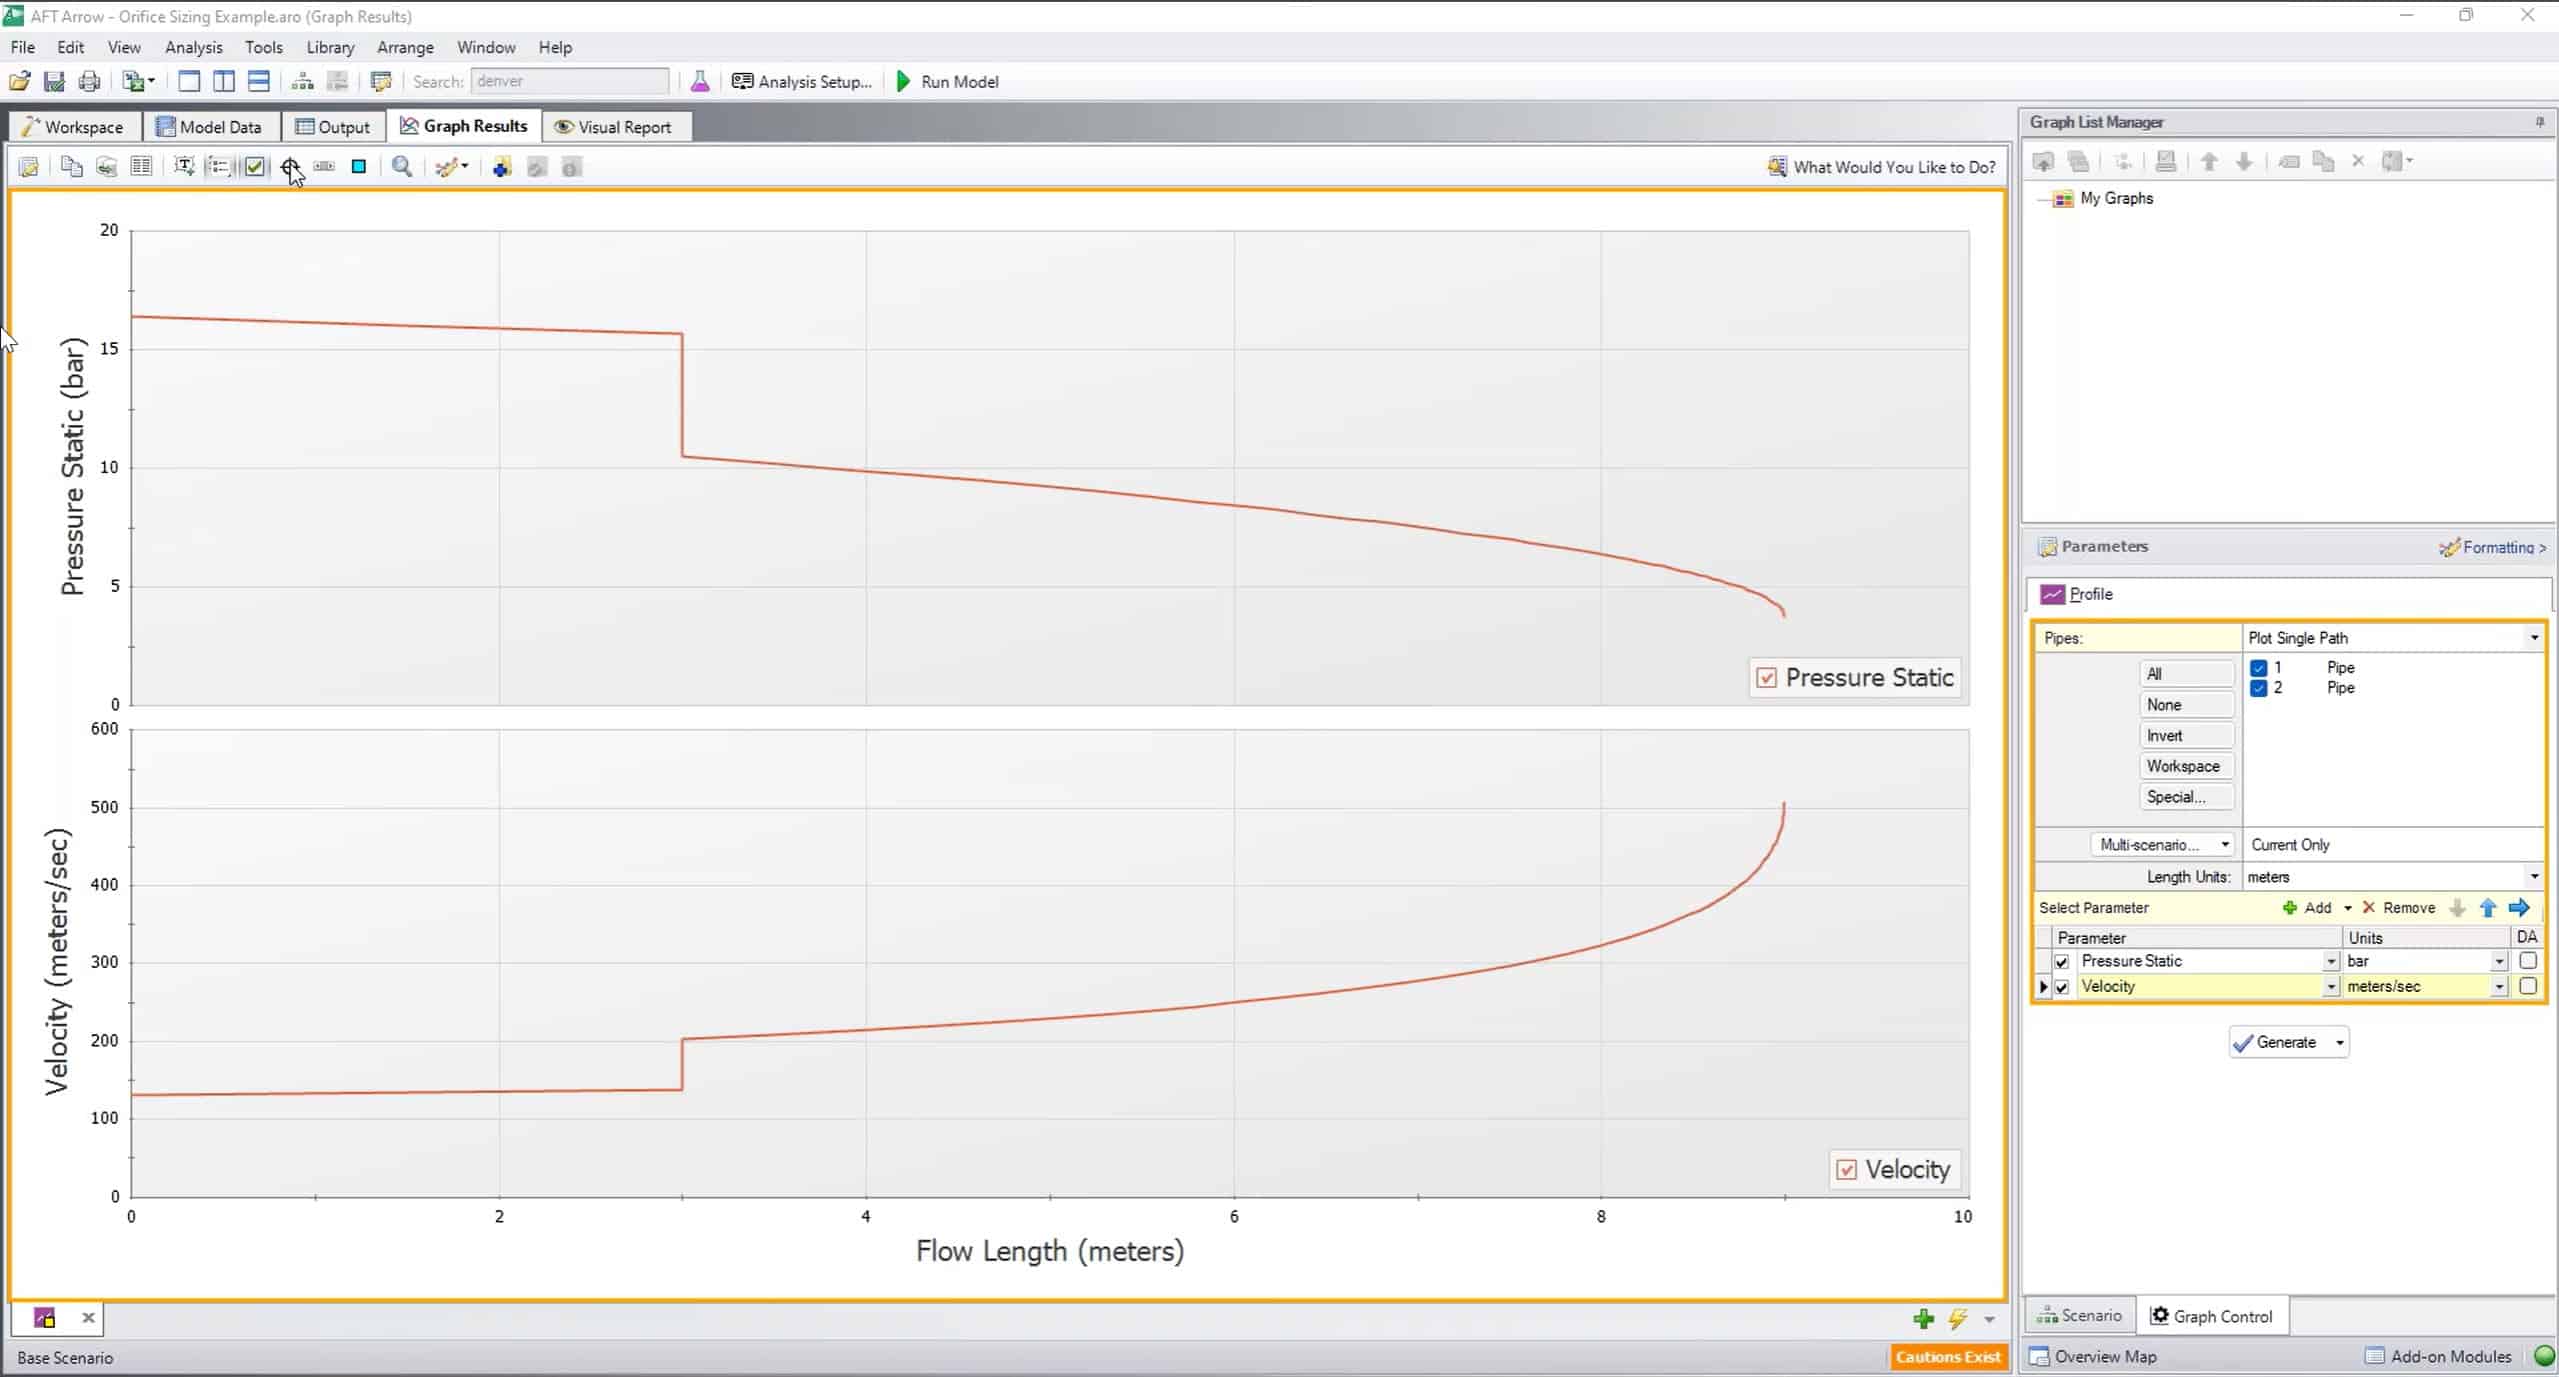Open file using folder icon
Image resolution: width=2559 pixels, height=1377 pixels.
click(x=19, y=81)
